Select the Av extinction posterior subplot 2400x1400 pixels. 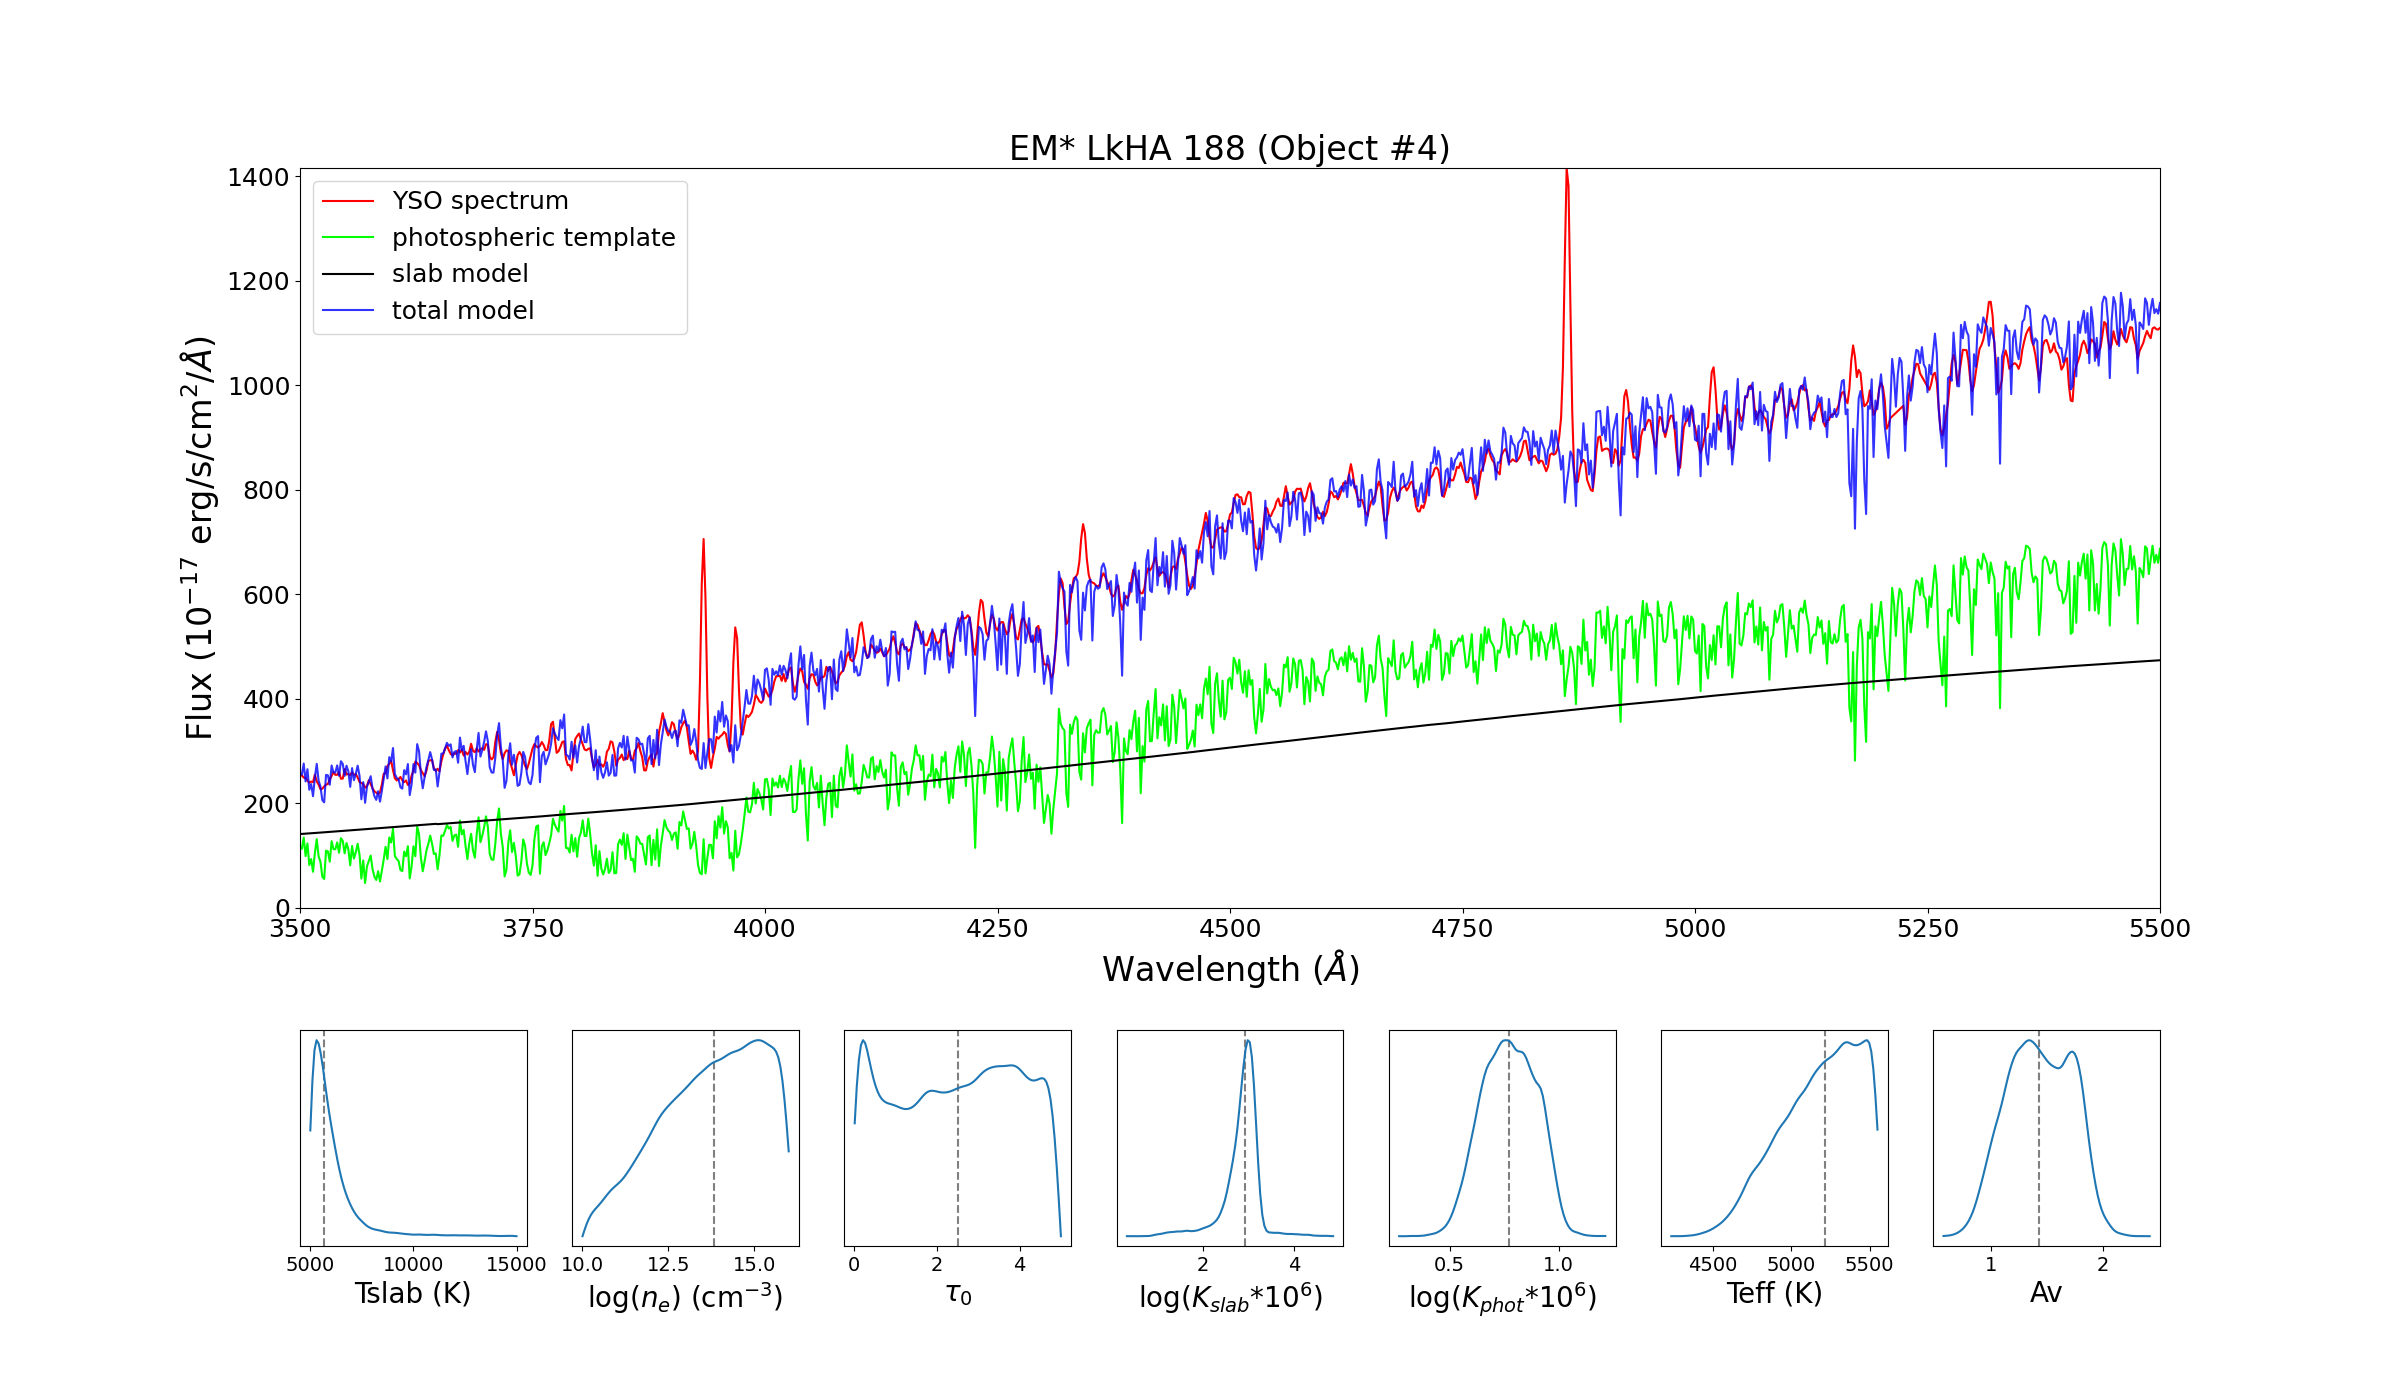pos(2046,1138)
